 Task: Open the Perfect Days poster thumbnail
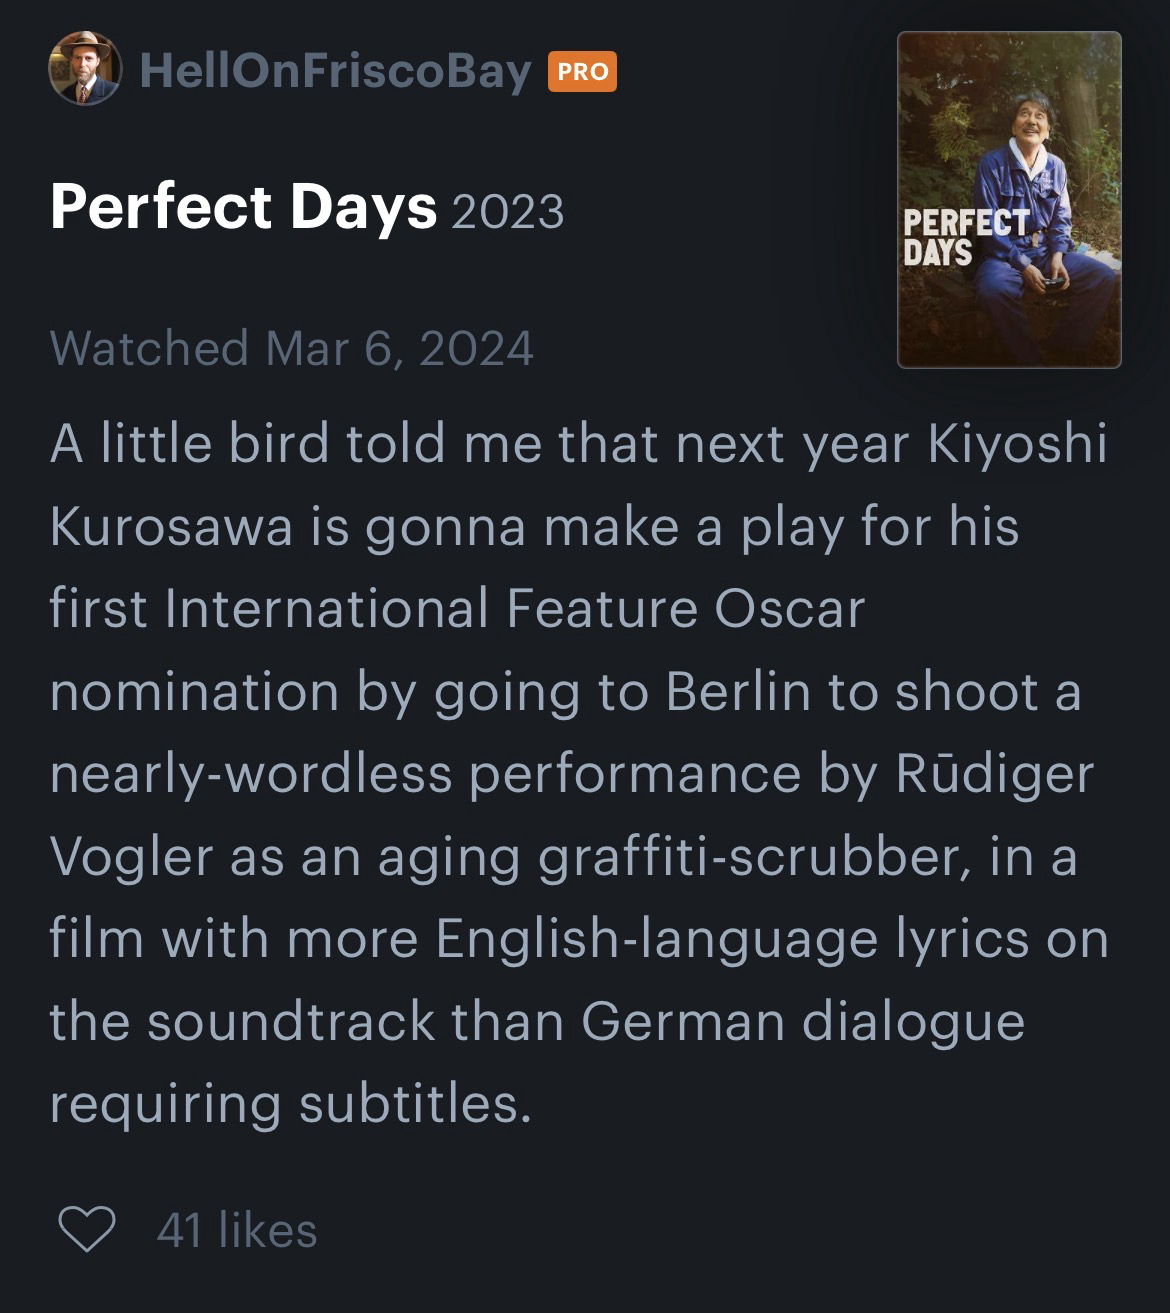(1008, 200)
